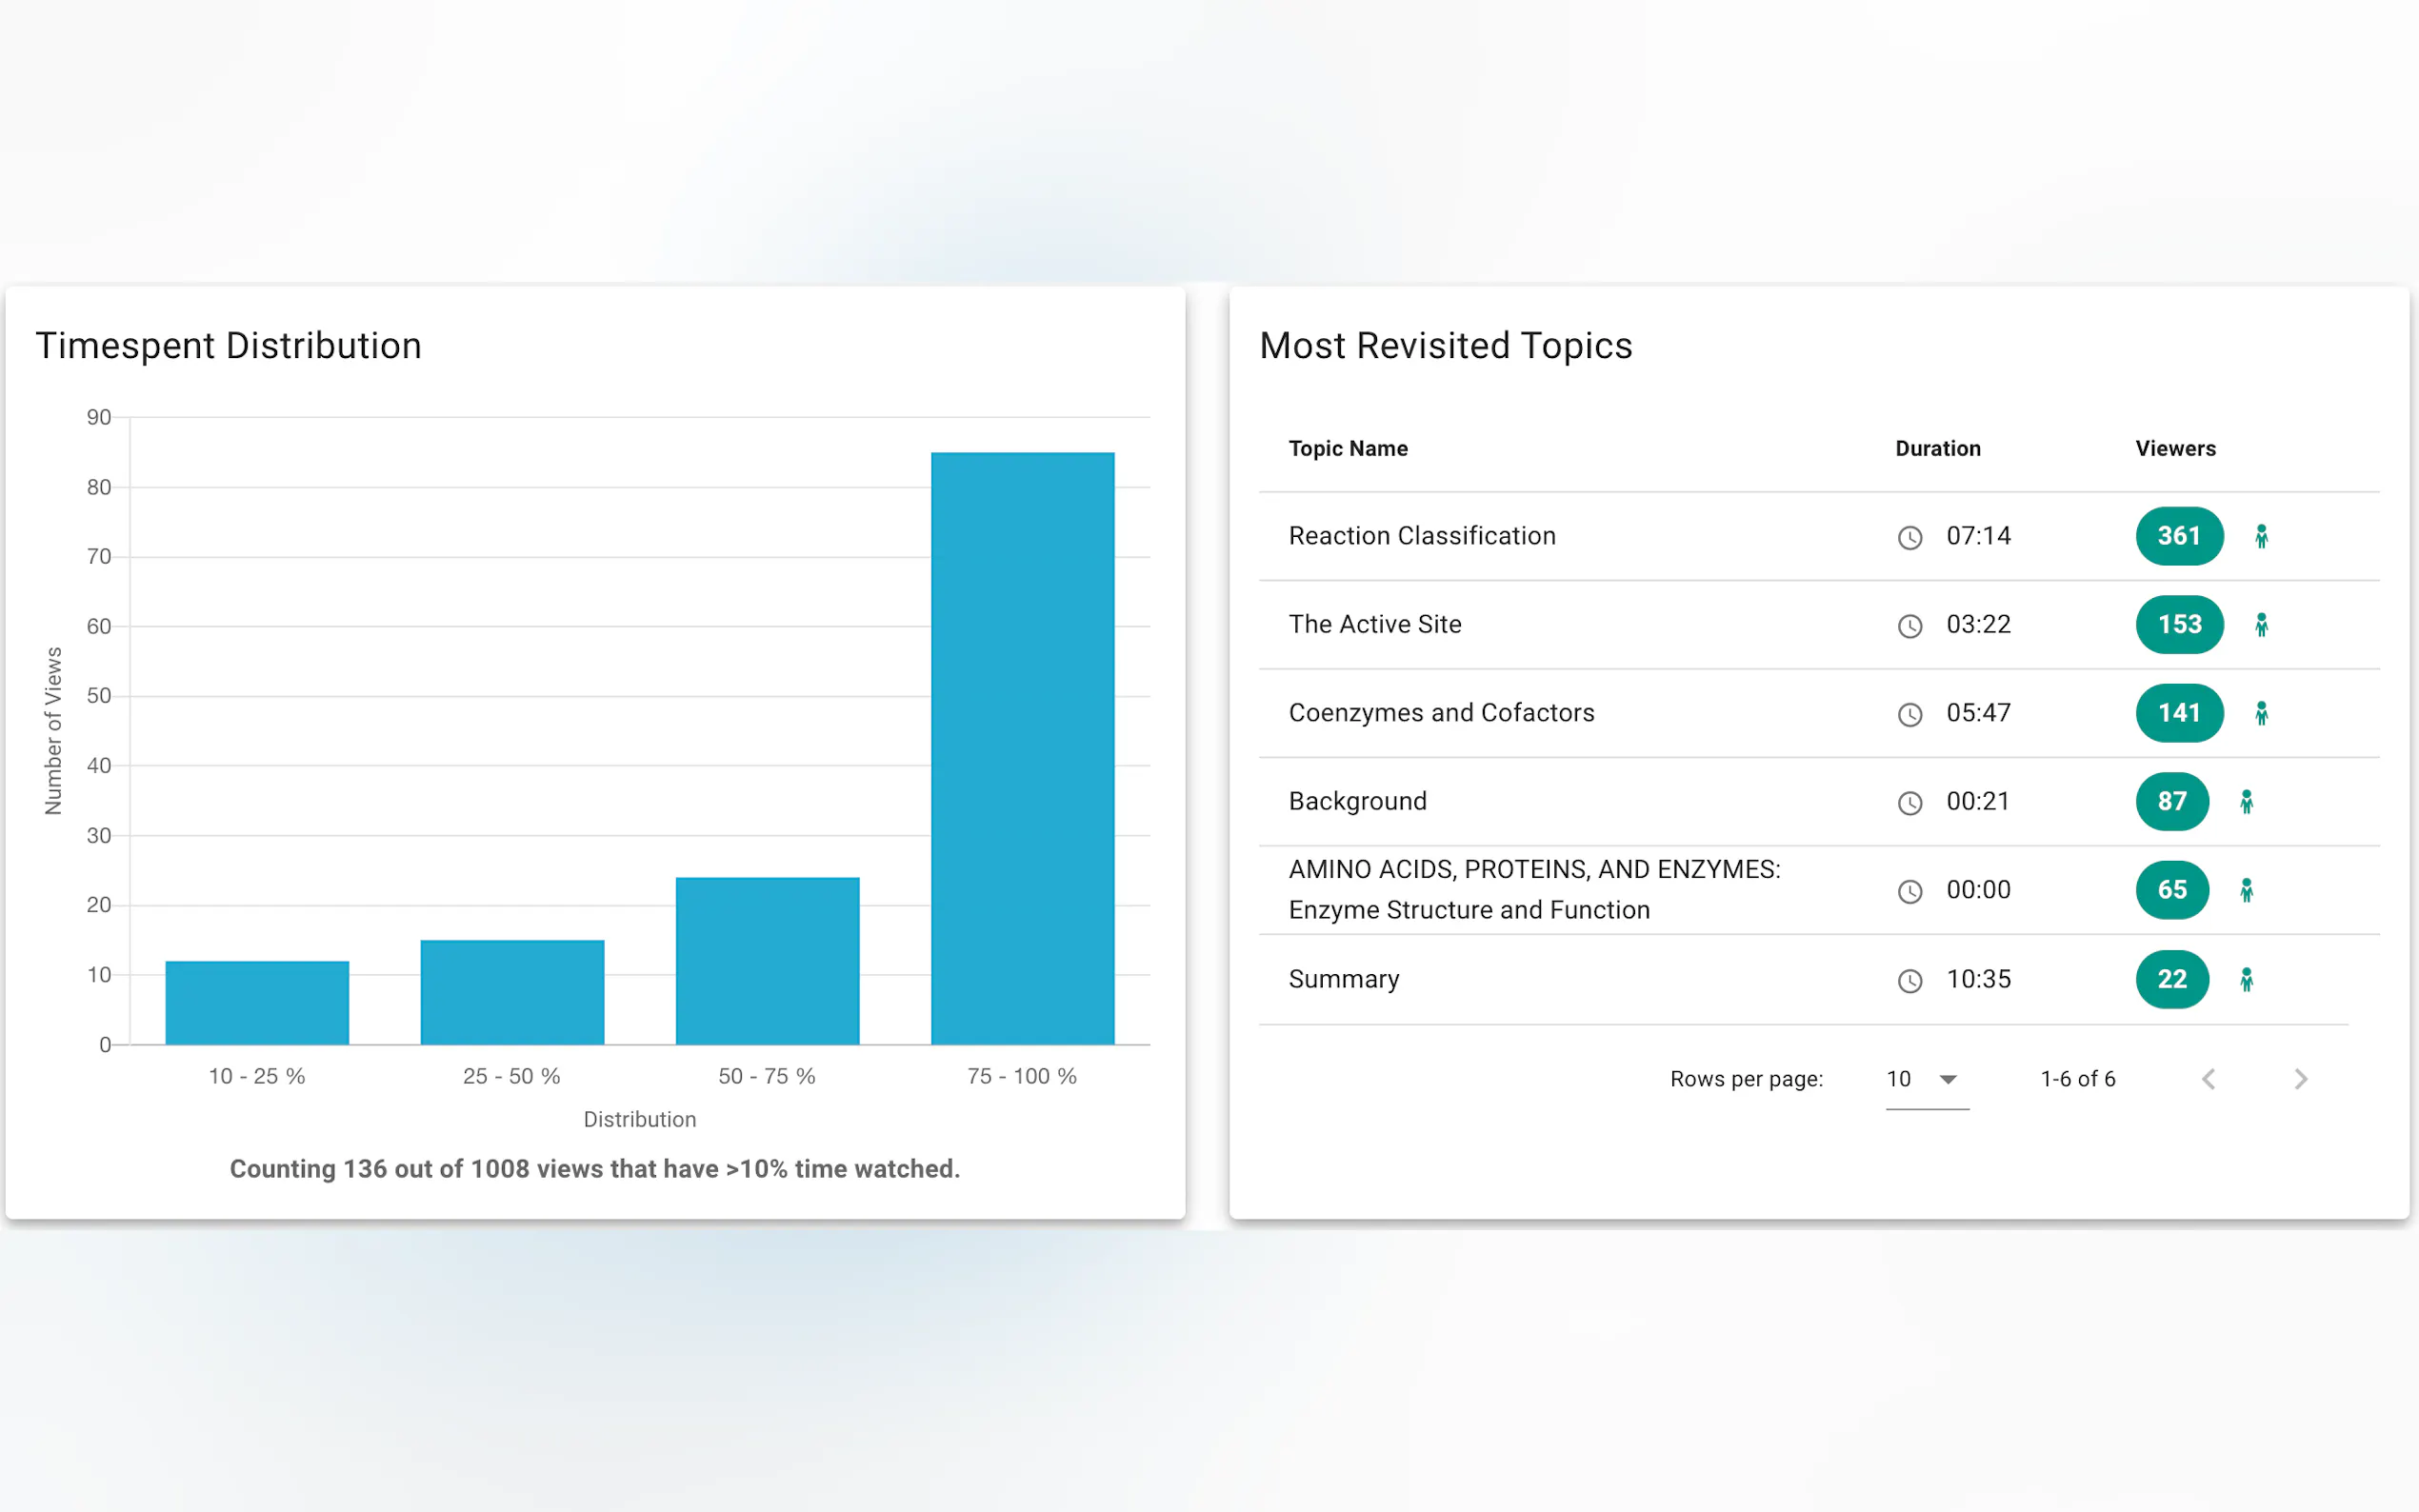The width and height of the screenshot is (2419, 1512).
Task: Click the 10 - 25 % bar
Action: 257,1002
